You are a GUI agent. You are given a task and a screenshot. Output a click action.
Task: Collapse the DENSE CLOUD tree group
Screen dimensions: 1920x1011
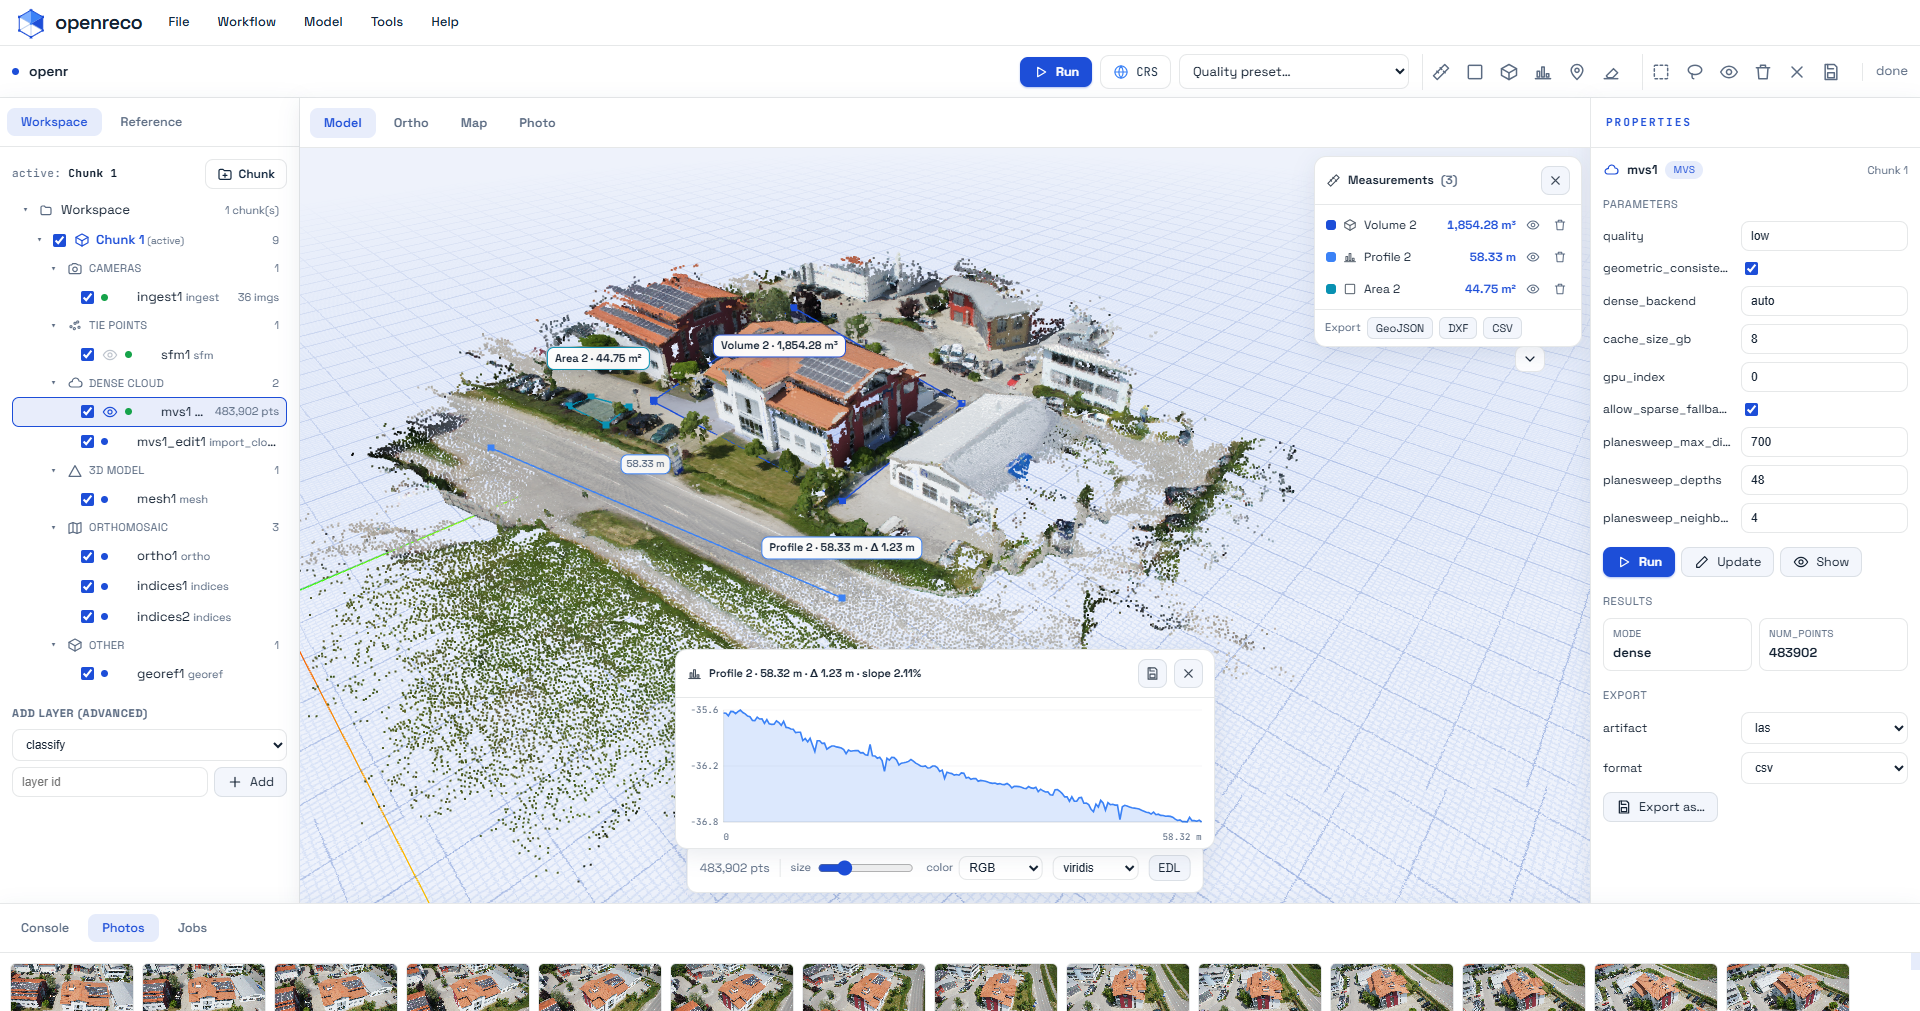(54, 383)
